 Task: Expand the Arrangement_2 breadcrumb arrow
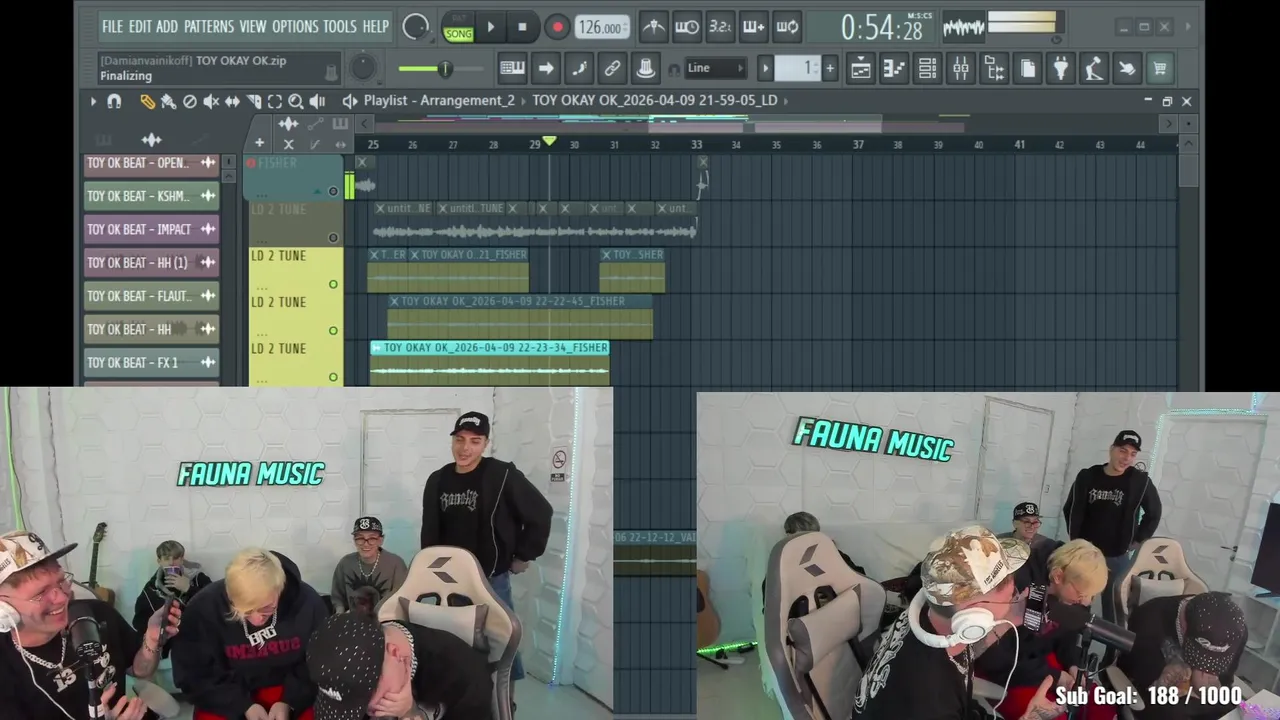[x=524, y=101]
